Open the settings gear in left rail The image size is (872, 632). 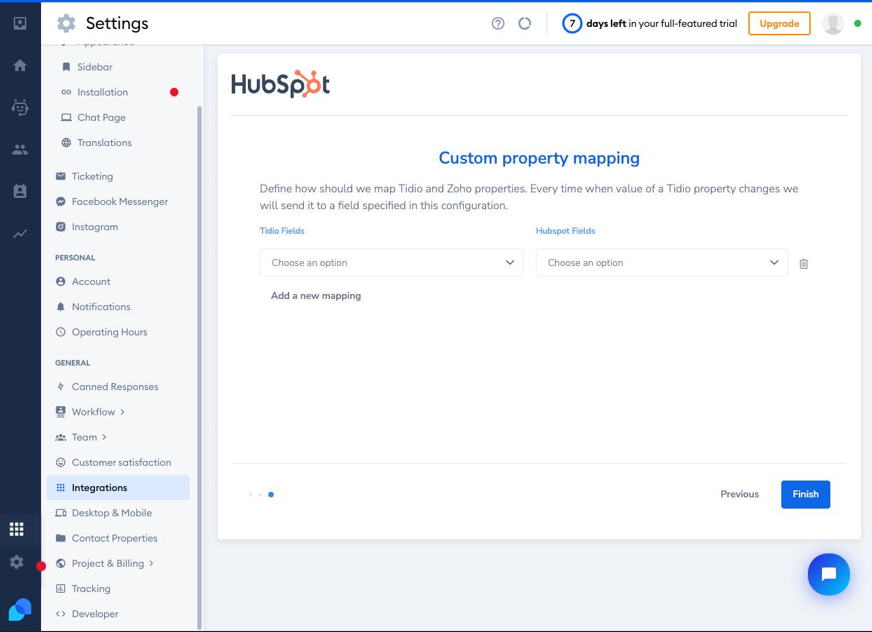[17, 562]
